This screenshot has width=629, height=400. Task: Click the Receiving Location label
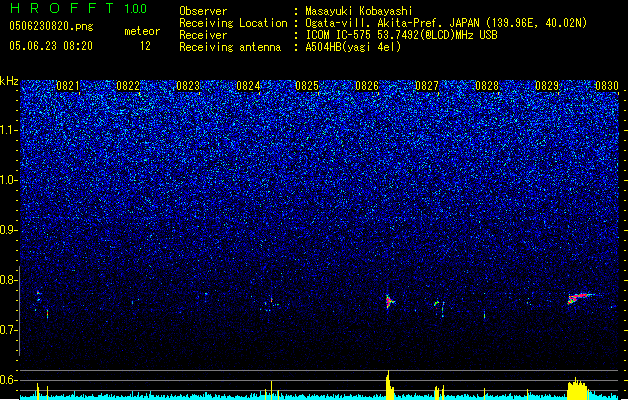pos(233,23)
